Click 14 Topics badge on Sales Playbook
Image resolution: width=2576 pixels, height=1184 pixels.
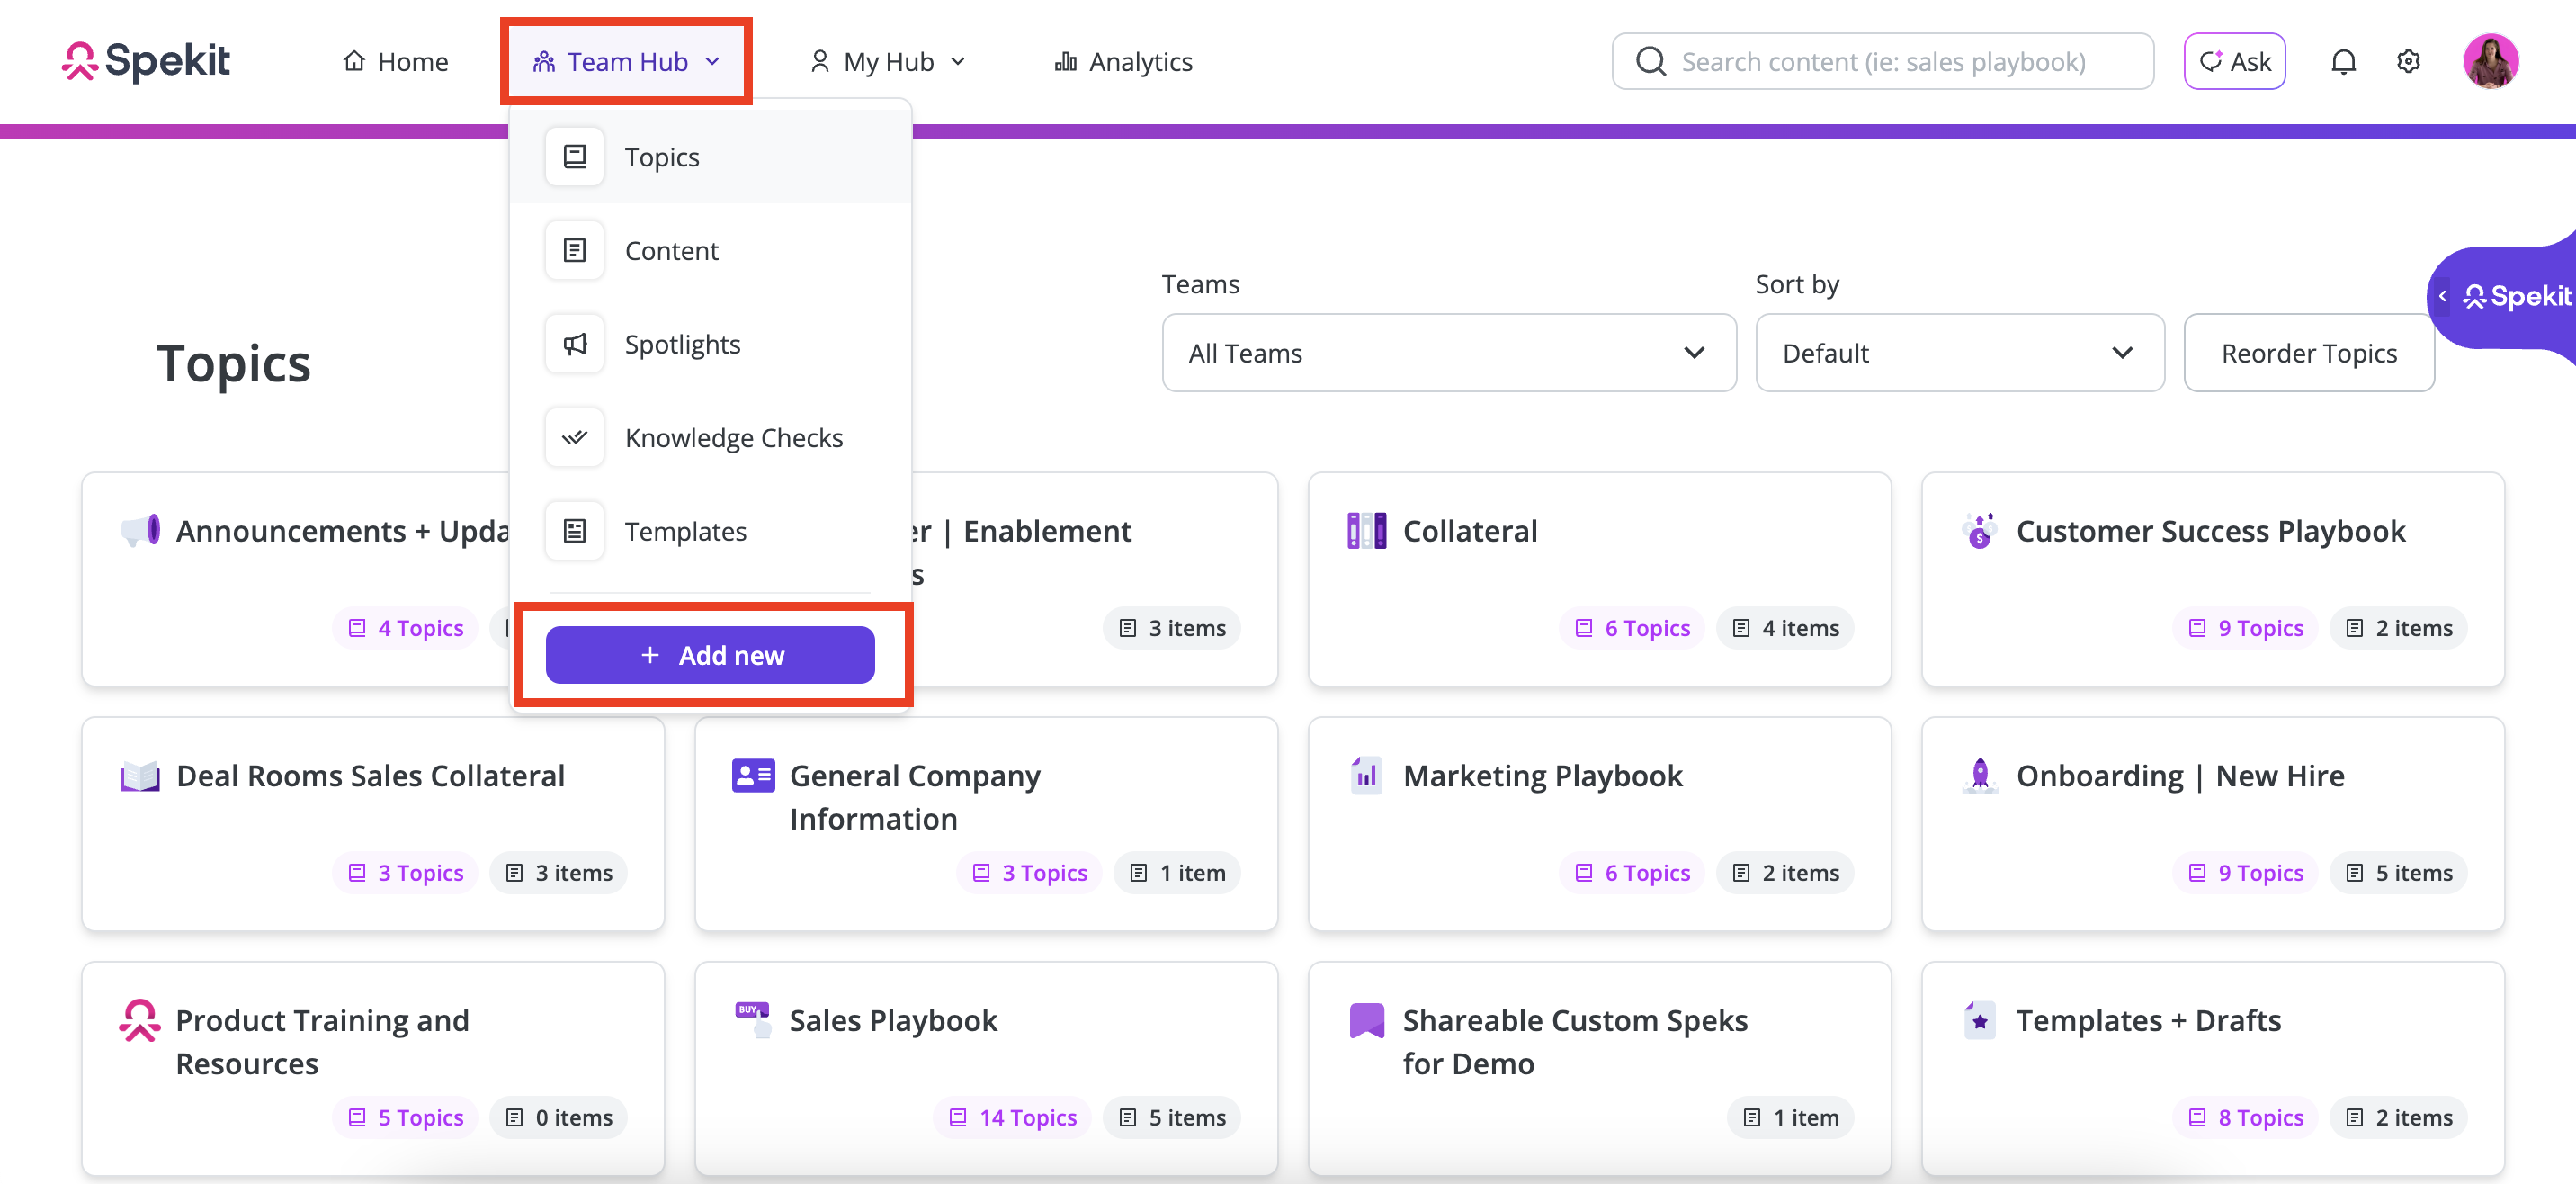[1012, 1117]
